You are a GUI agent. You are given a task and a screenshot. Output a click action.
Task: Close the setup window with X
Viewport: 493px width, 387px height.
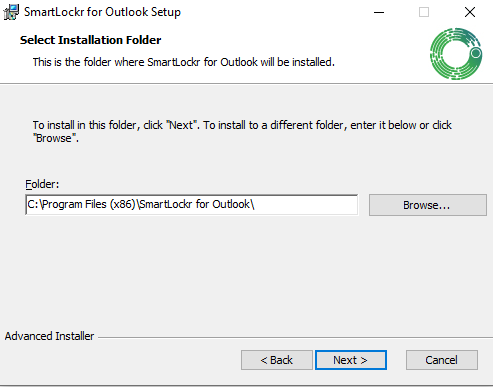470,12
